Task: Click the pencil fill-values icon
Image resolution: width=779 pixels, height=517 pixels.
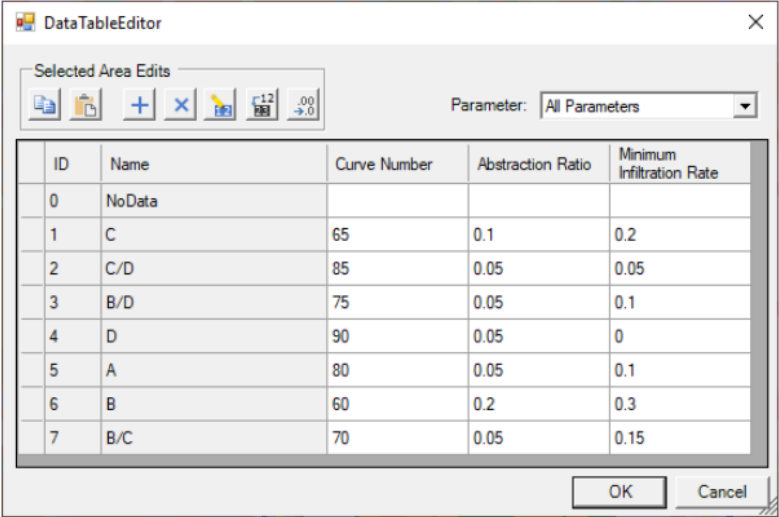Action: tap(220, 105)
